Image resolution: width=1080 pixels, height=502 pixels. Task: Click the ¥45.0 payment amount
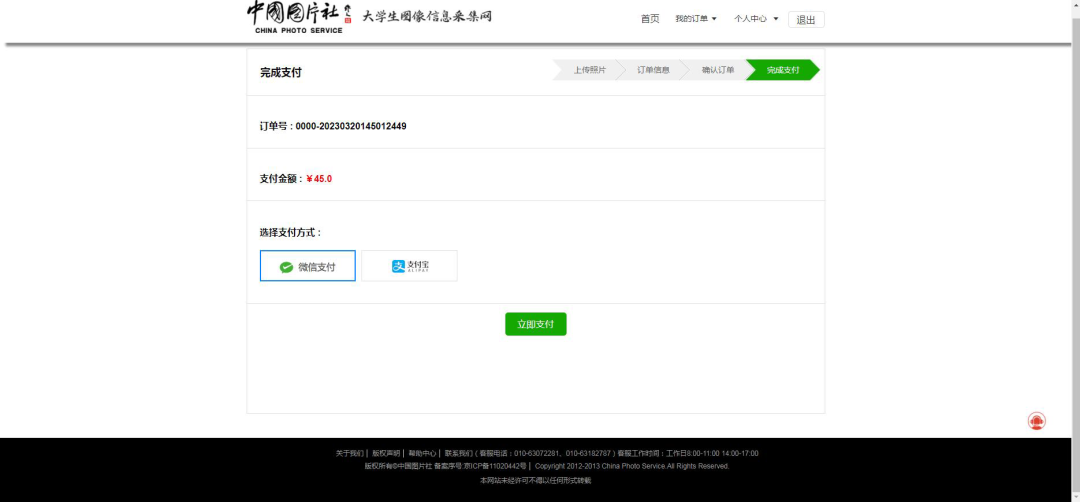[x=319, y=179]
